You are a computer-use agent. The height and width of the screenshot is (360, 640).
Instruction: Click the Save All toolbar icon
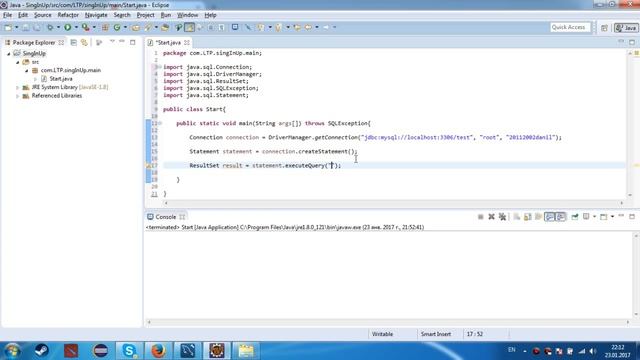coord(37,27)
